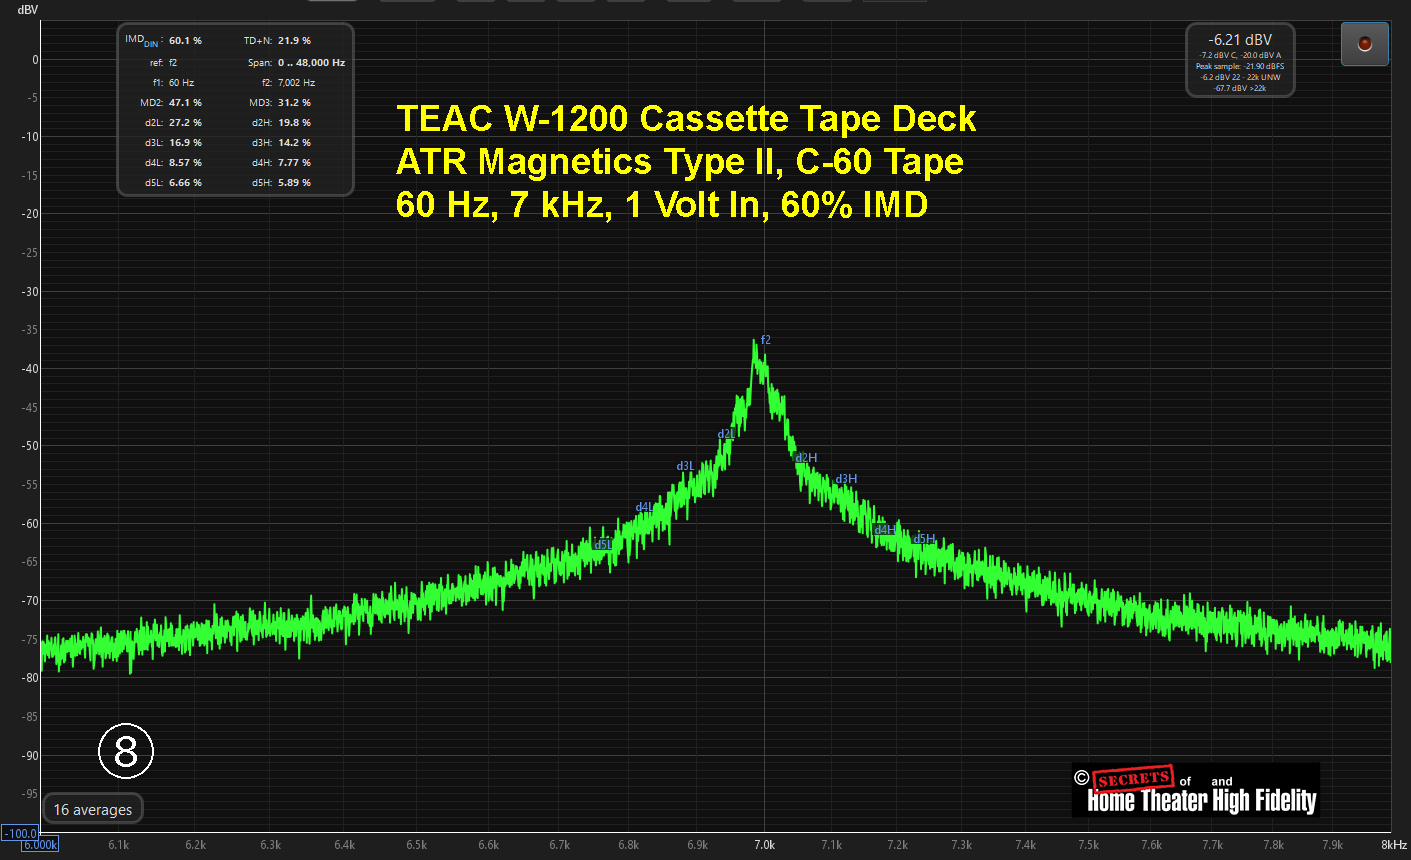Click the d2H marker on the spectrum
1411x860 pixels.
click(x=806, y=458)
